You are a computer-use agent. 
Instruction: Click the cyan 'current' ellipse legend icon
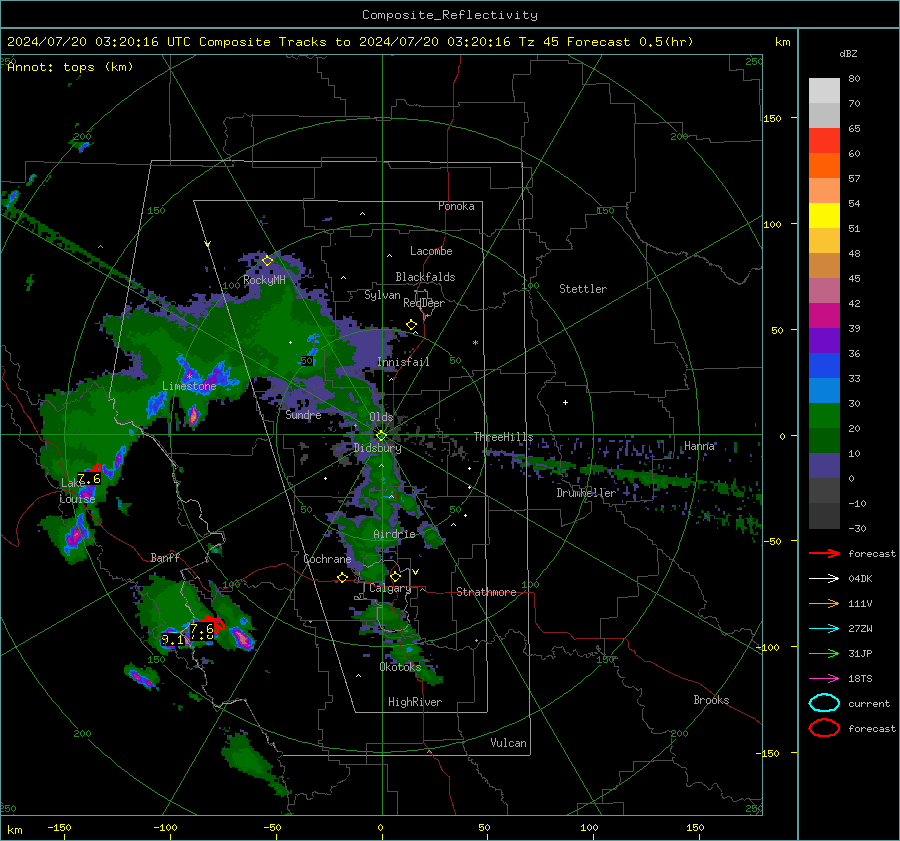point(824,703)
